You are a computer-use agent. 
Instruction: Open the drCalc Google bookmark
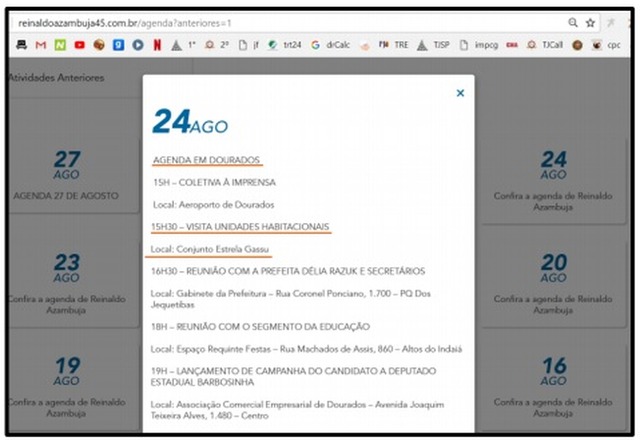330,45
